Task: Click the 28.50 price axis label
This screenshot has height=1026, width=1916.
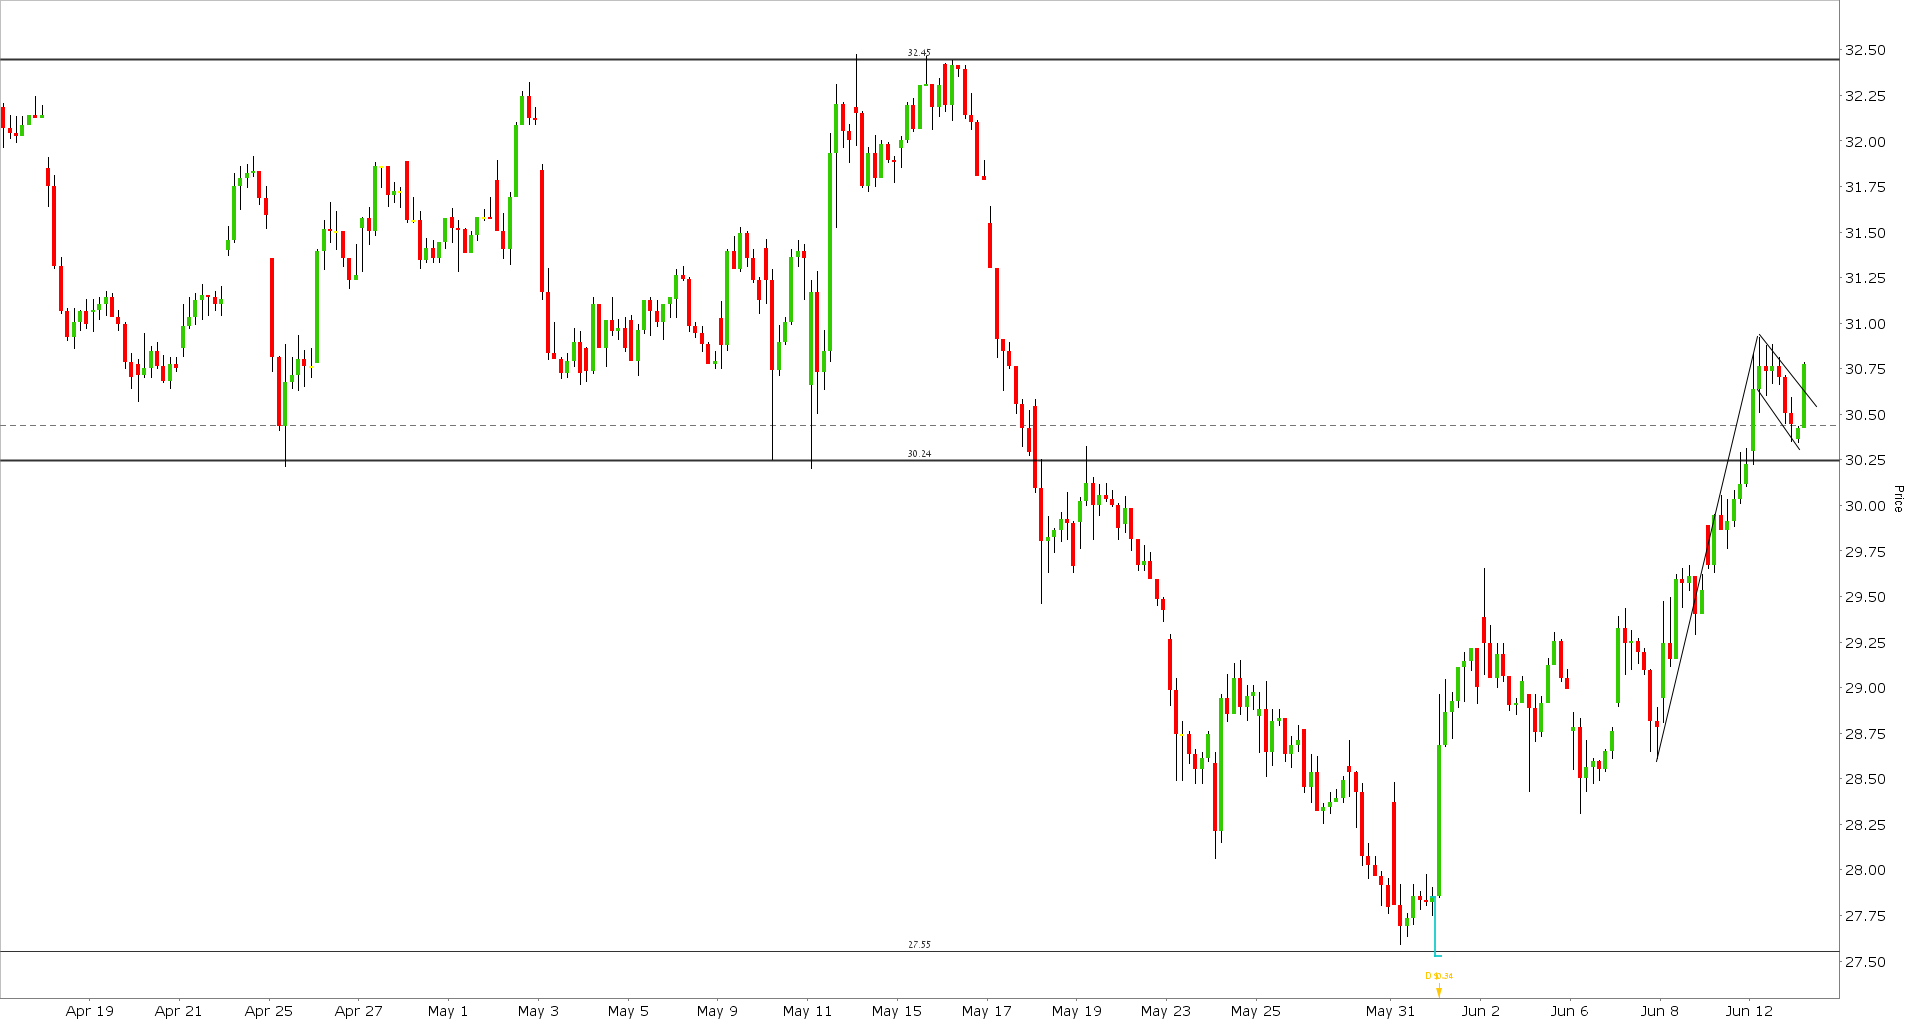Action: [x=1865, y=779]
